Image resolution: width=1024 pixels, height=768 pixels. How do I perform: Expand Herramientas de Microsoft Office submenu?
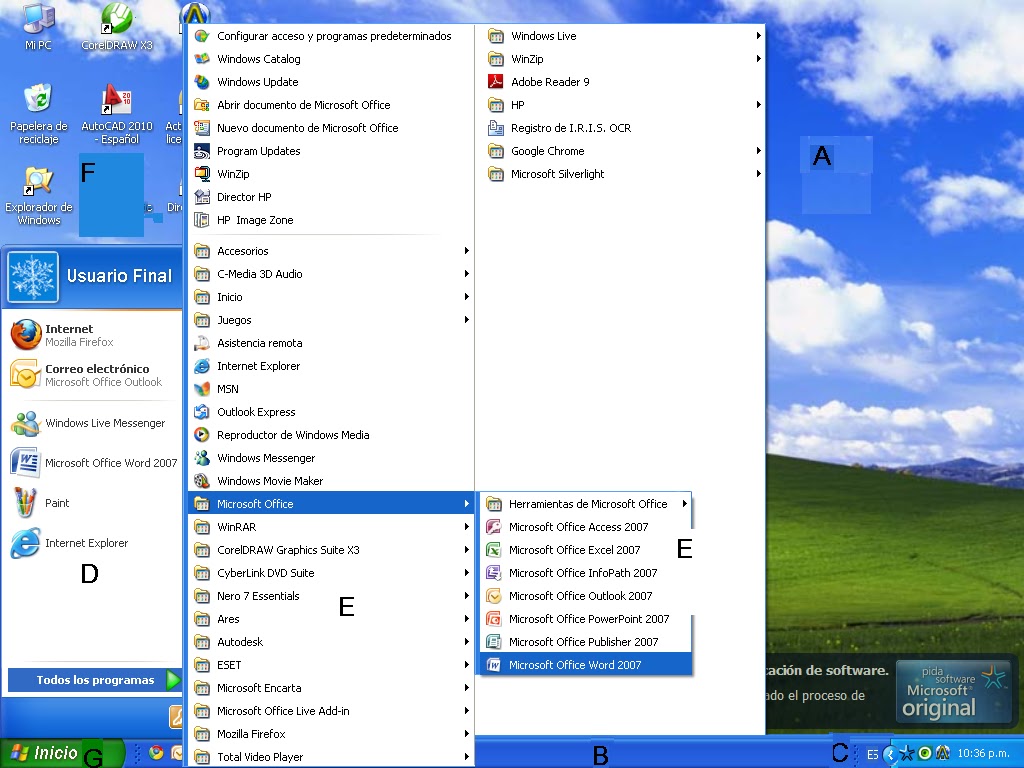tap(586, 504)
